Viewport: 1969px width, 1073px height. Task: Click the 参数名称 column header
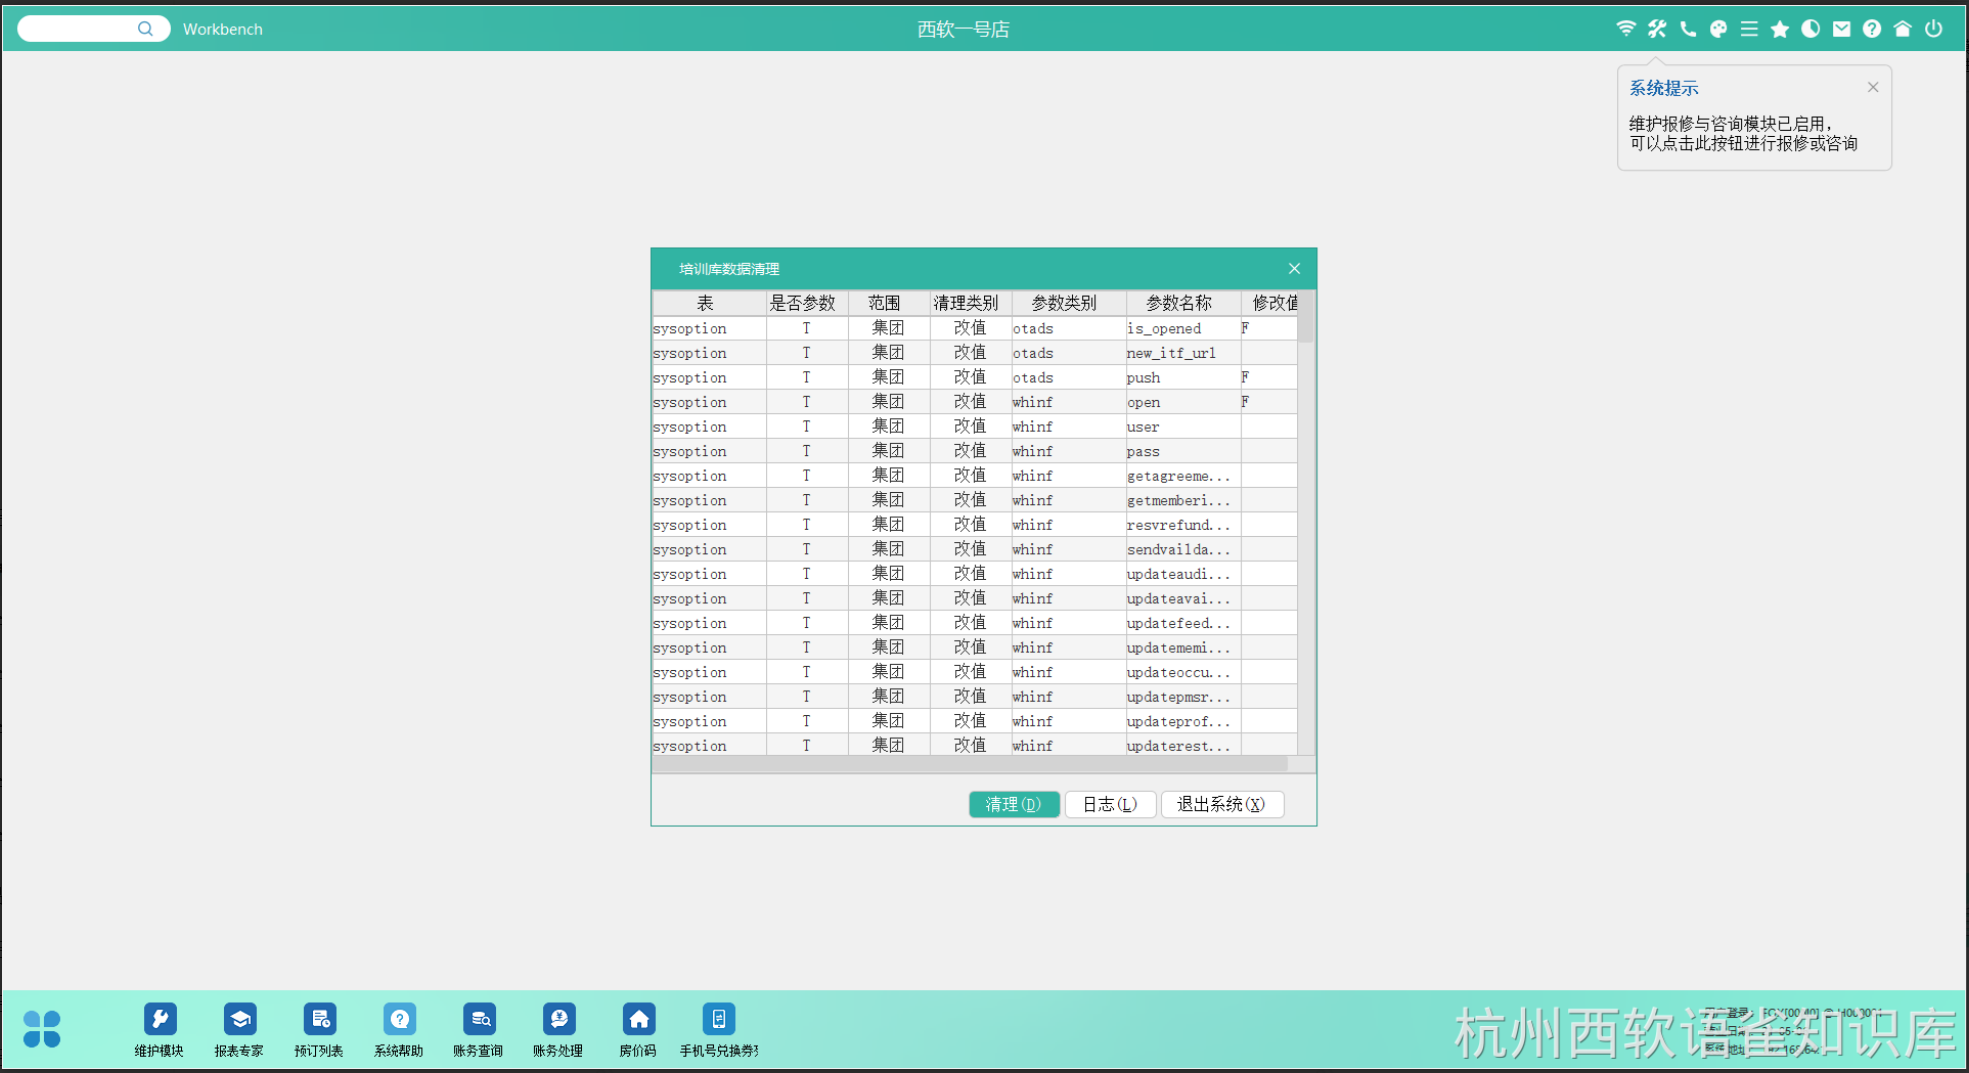[x=1184, y=303]
